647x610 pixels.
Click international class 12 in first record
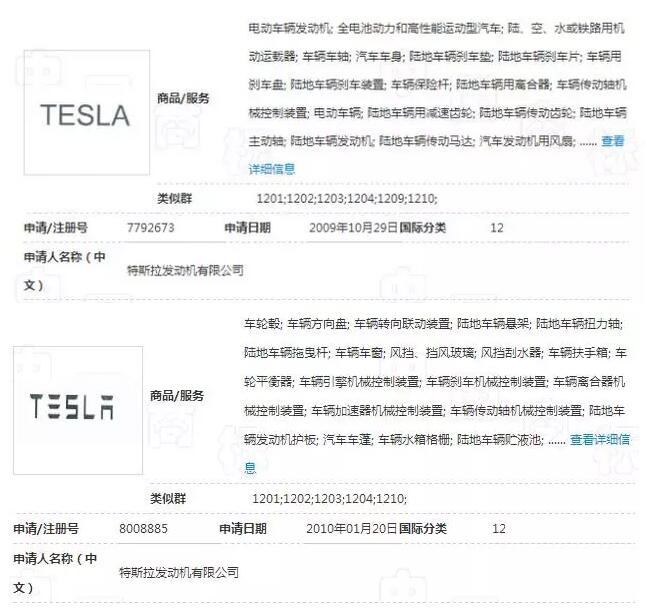click(x=497, y=228)
